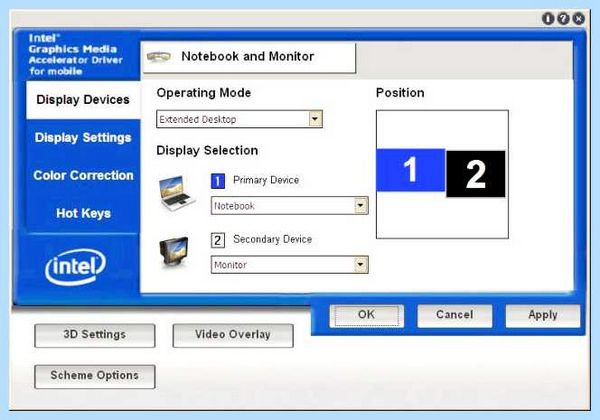Apply the display changes
This screenshot has width=600, height=420.
543,316
